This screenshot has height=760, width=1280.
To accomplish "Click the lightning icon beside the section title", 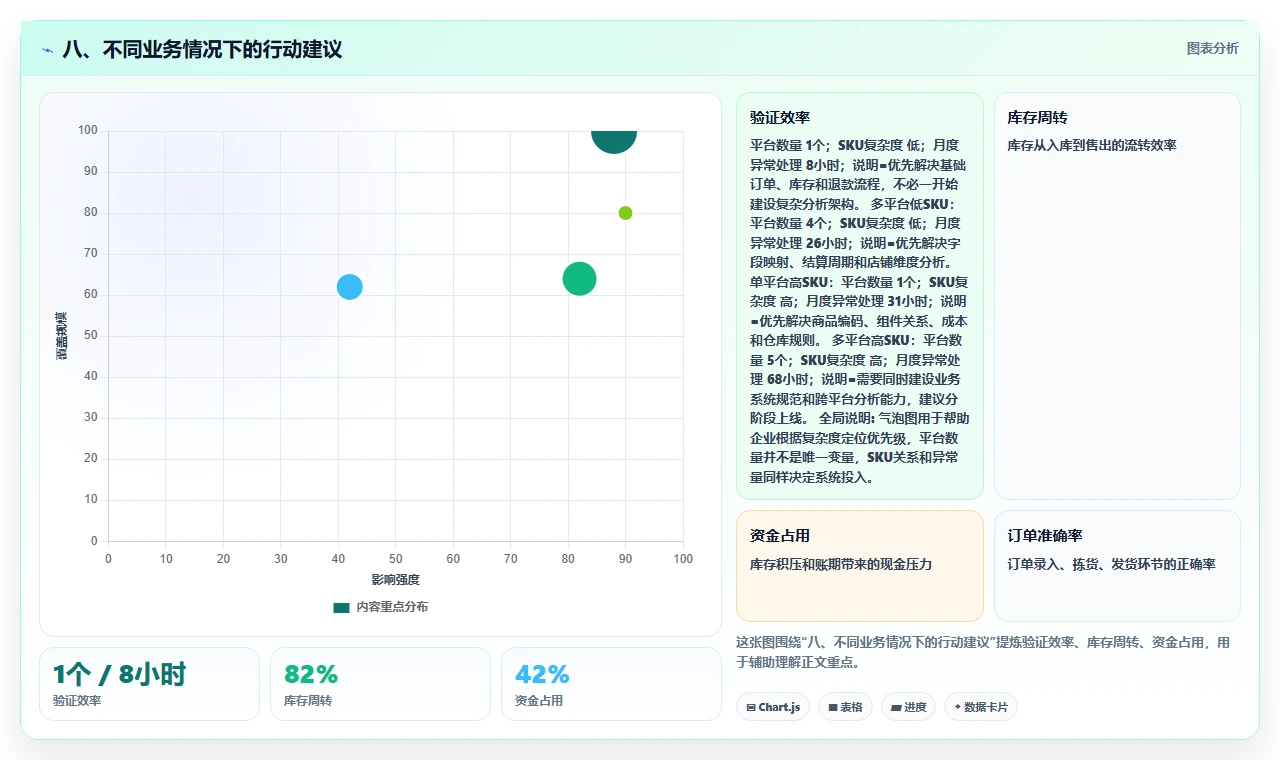I will point(48,50).
